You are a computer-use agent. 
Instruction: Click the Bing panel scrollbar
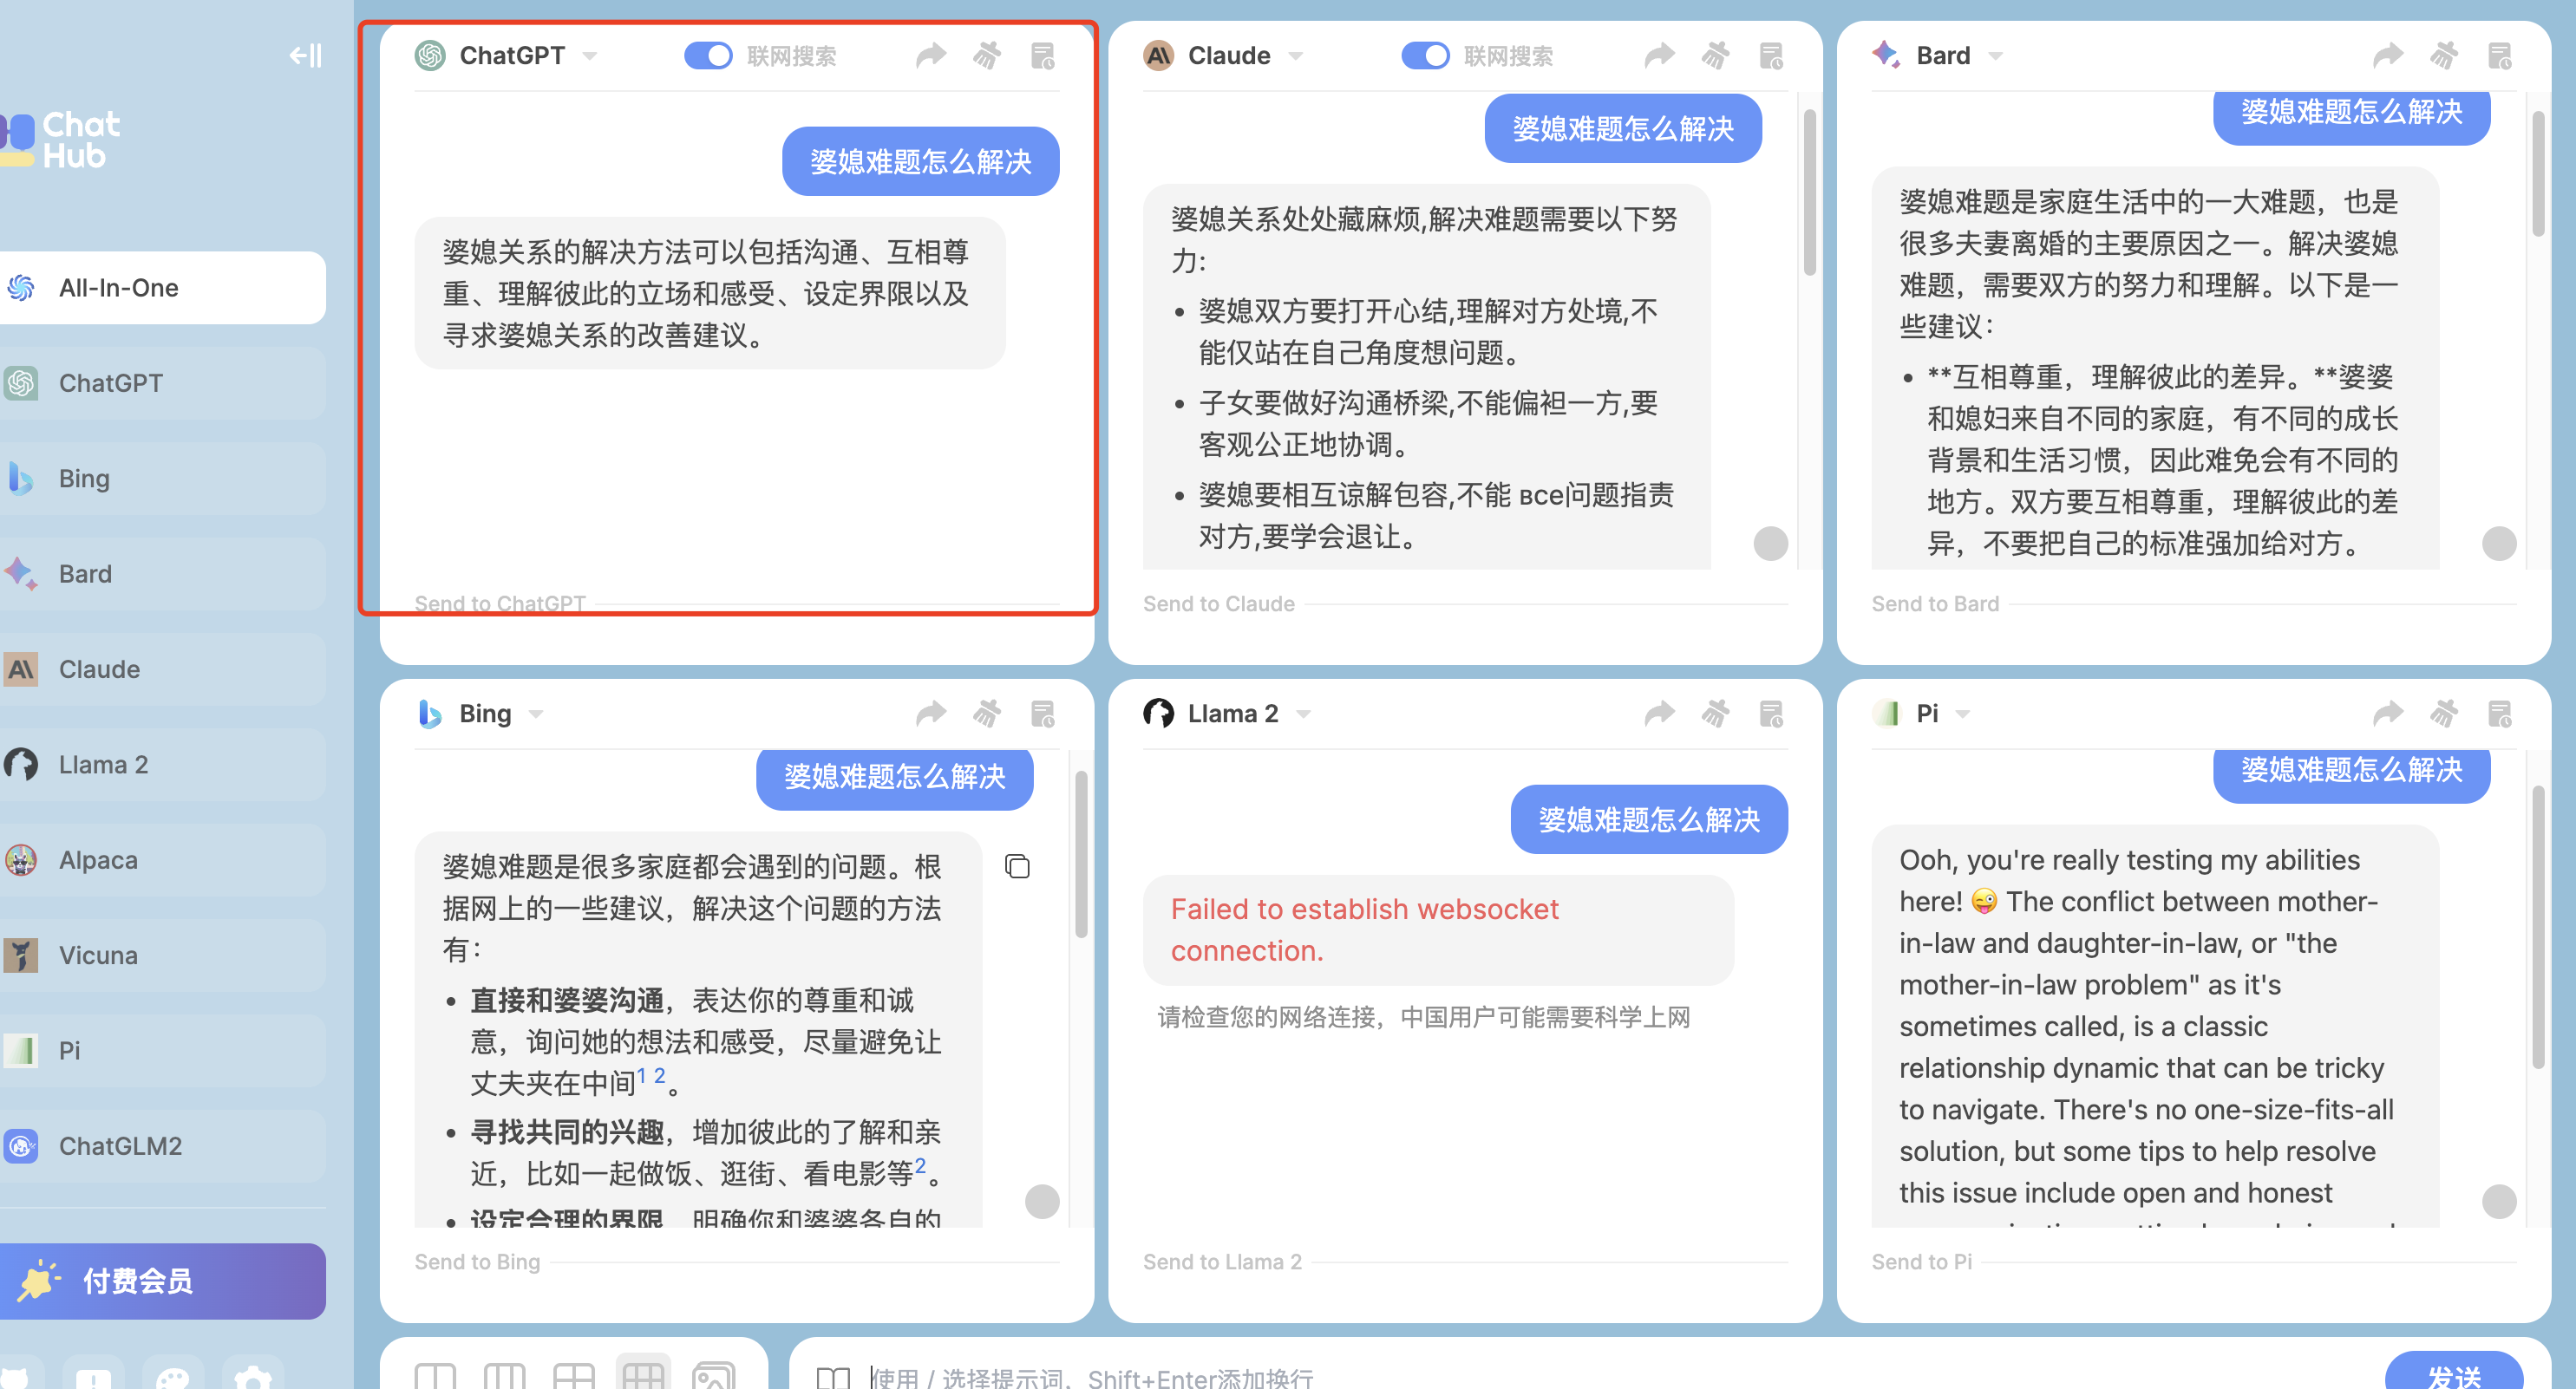pos(1081,854)
